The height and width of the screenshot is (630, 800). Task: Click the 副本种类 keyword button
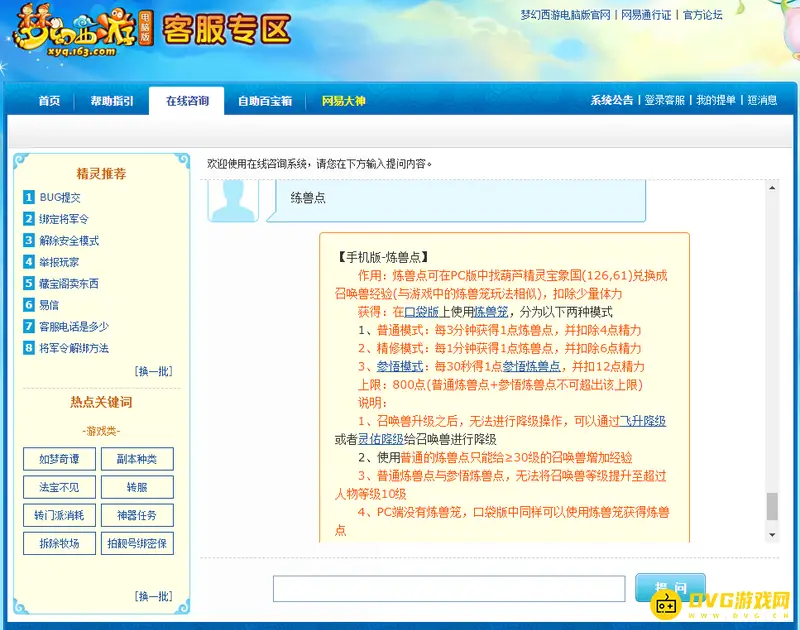(137, 459)
